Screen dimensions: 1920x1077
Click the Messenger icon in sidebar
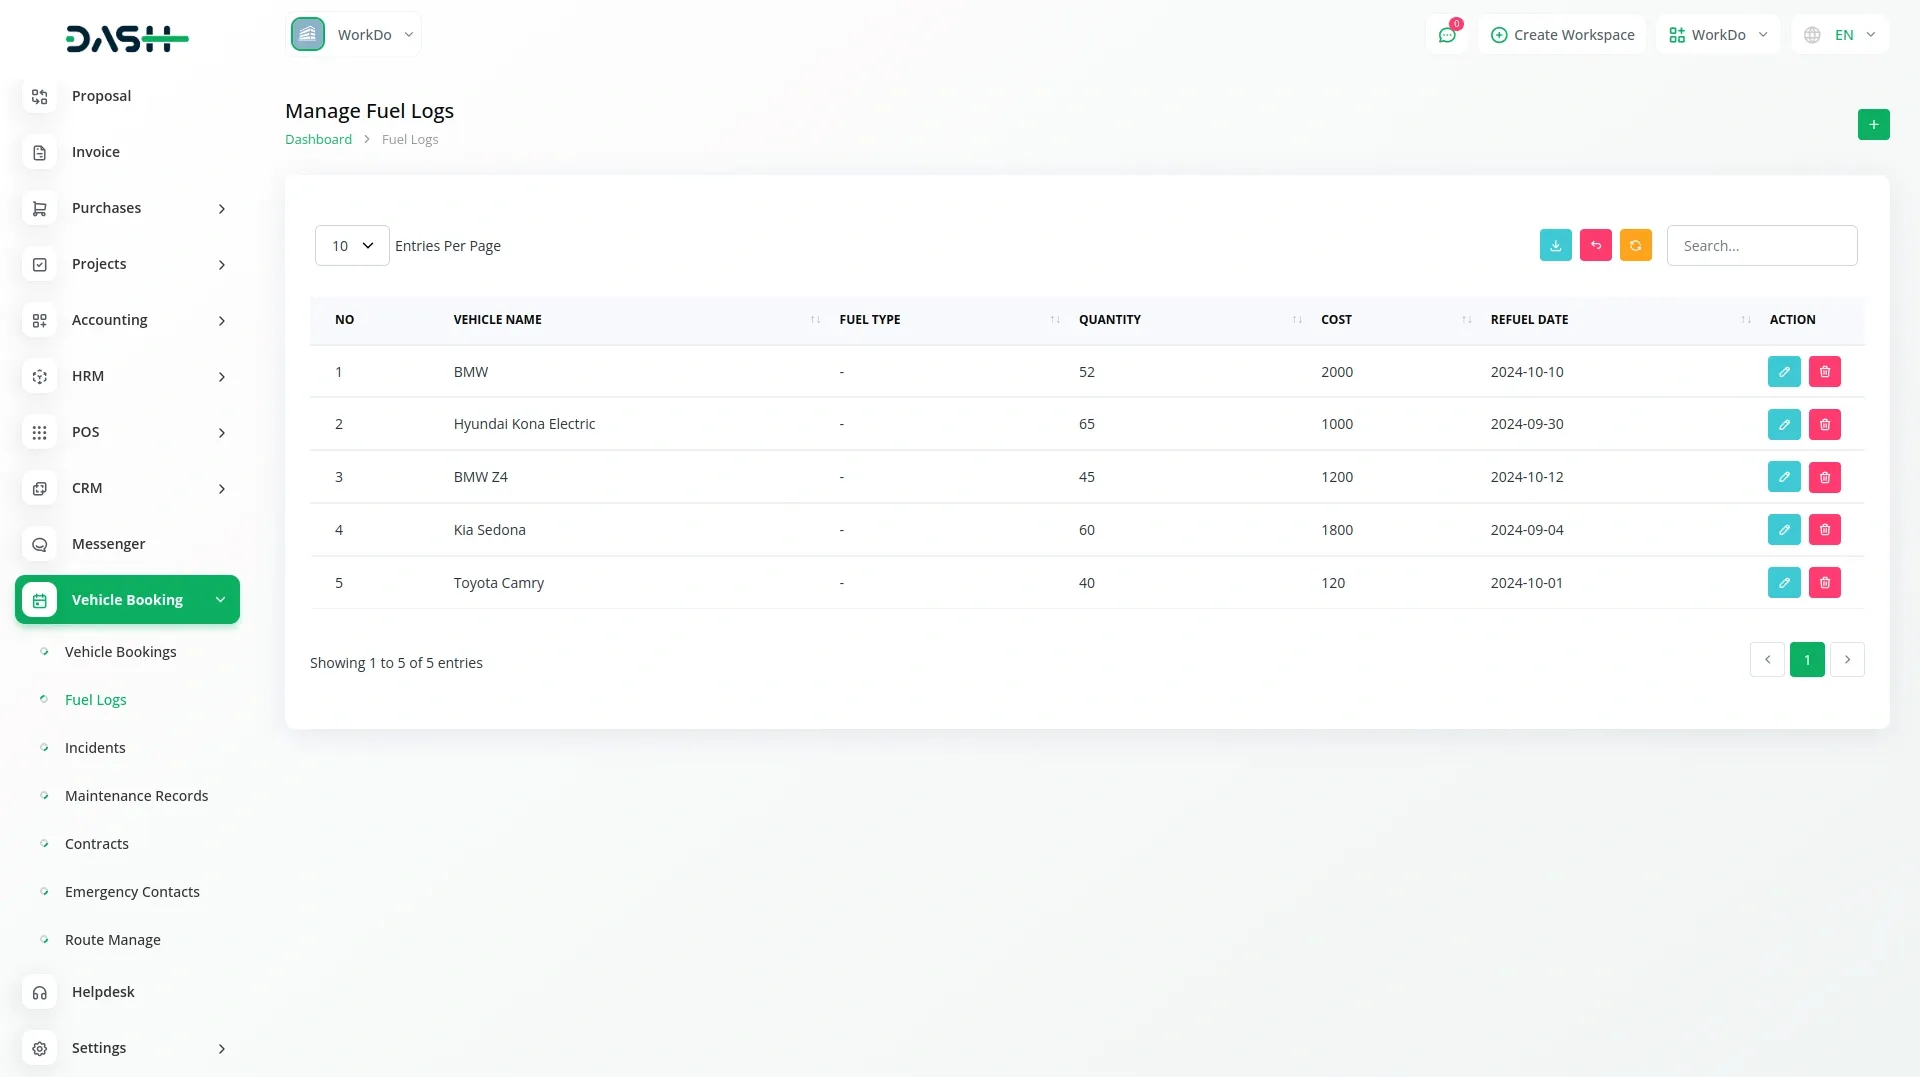(x=39, y=544)
